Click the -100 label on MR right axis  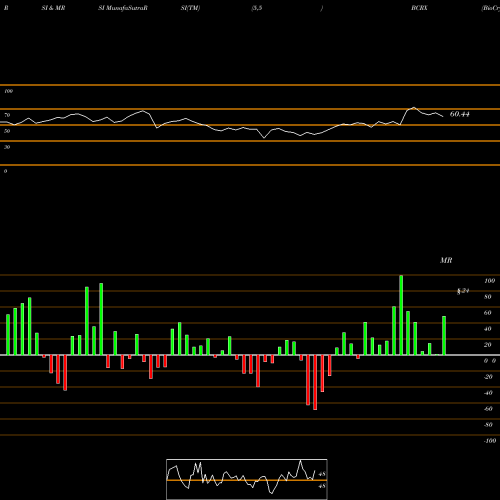point(490,441)
